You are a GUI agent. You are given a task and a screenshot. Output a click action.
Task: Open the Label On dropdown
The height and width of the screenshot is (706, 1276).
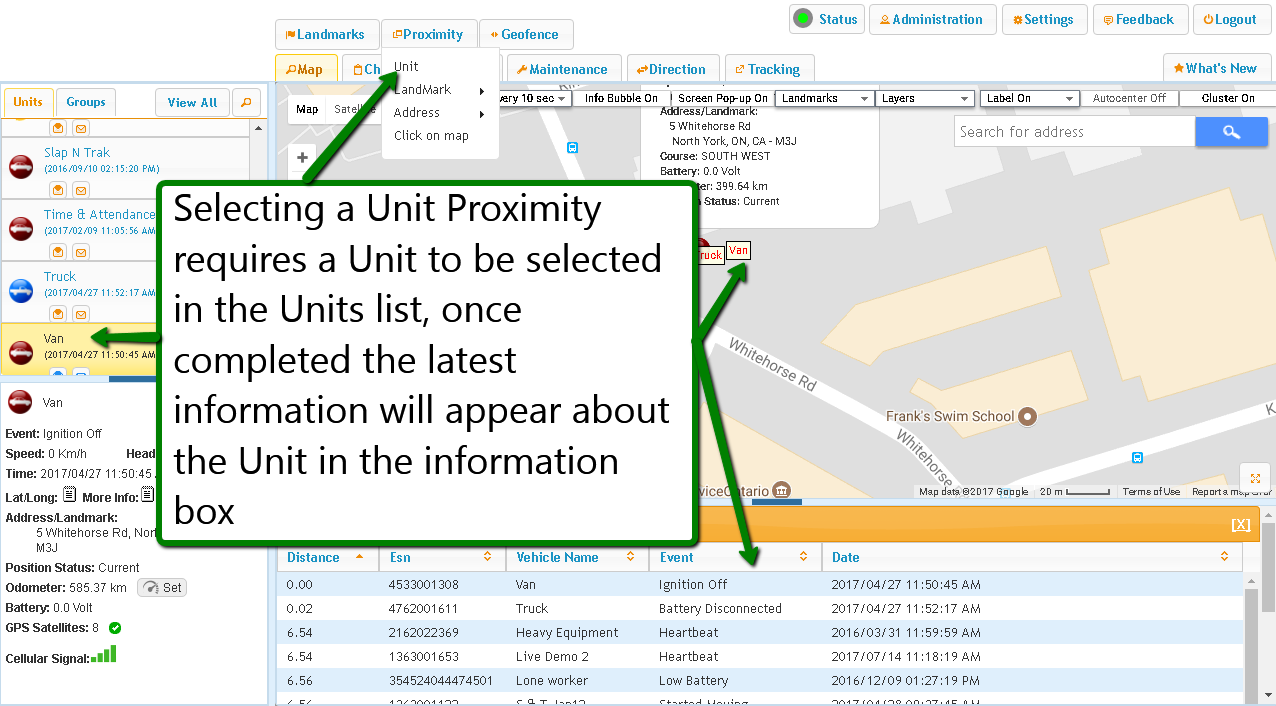[1029, 98]
